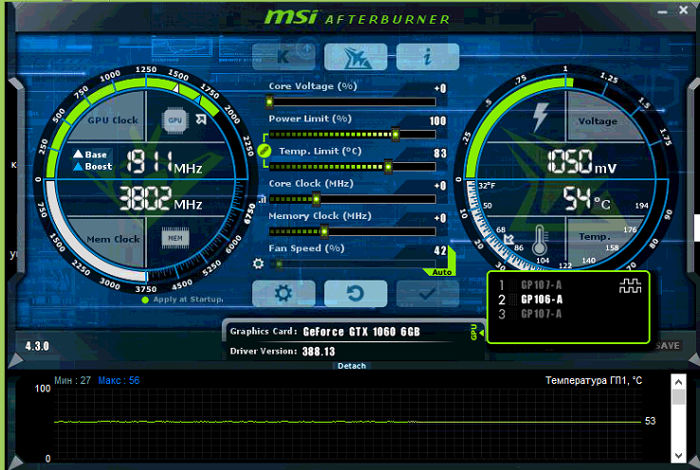Adjust the Power Limit slider handle
This screenshot has width=700, height=470.
coord(395,134)
